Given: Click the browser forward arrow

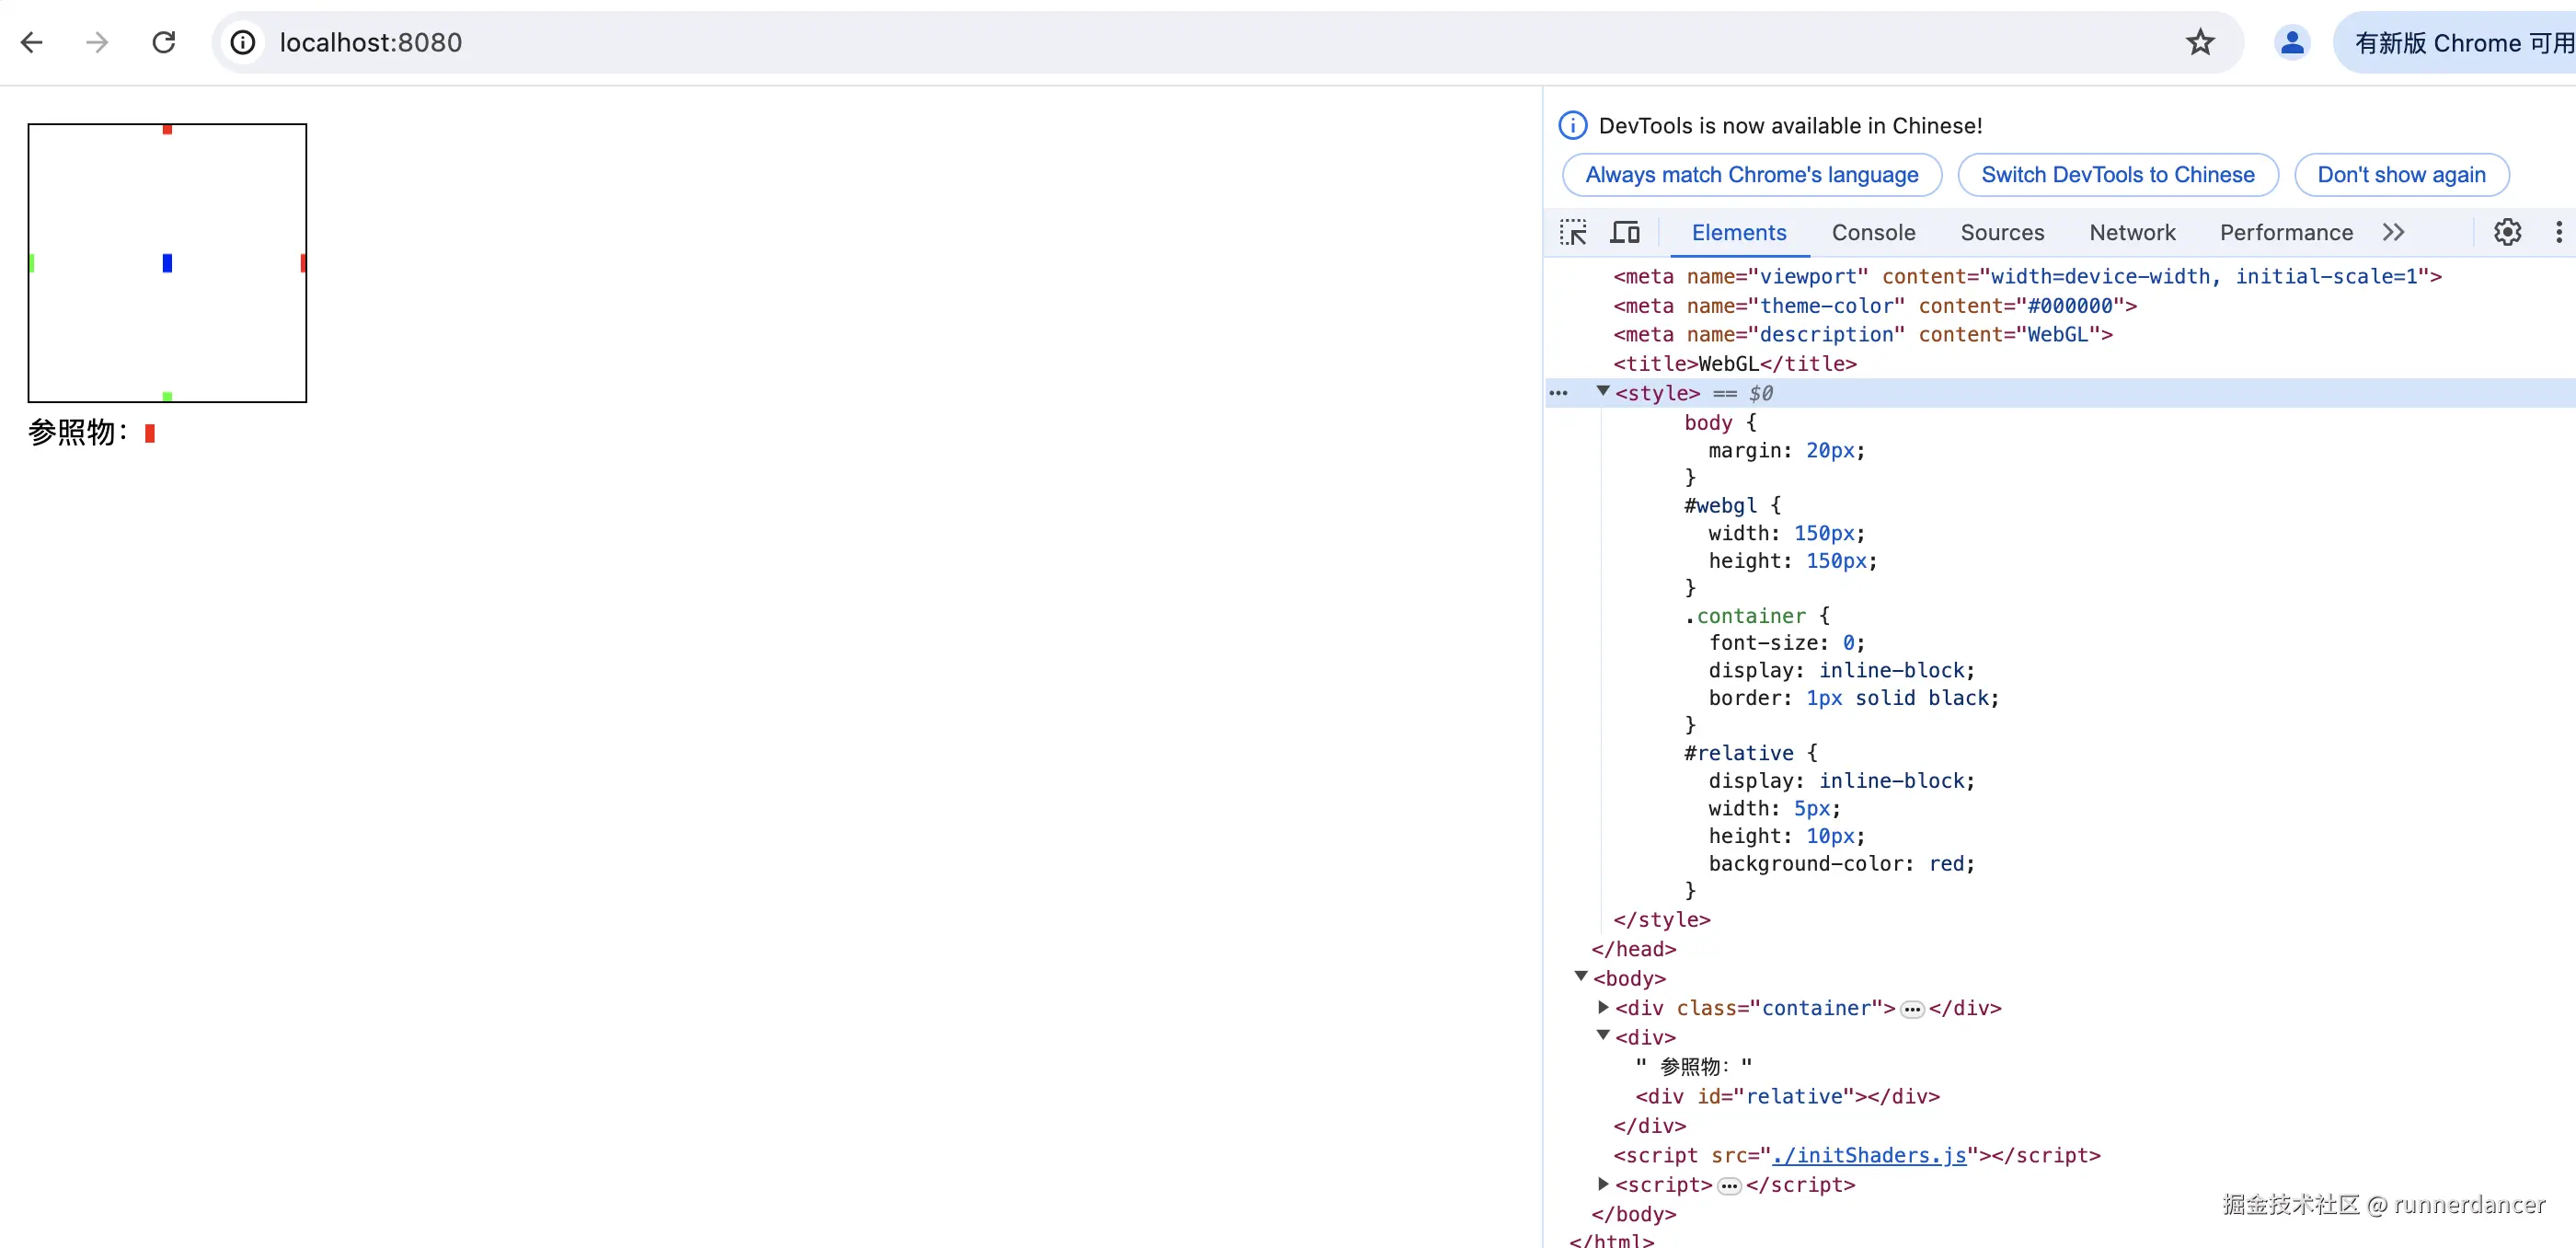Looking at the screenshot, I should [97, 42].
